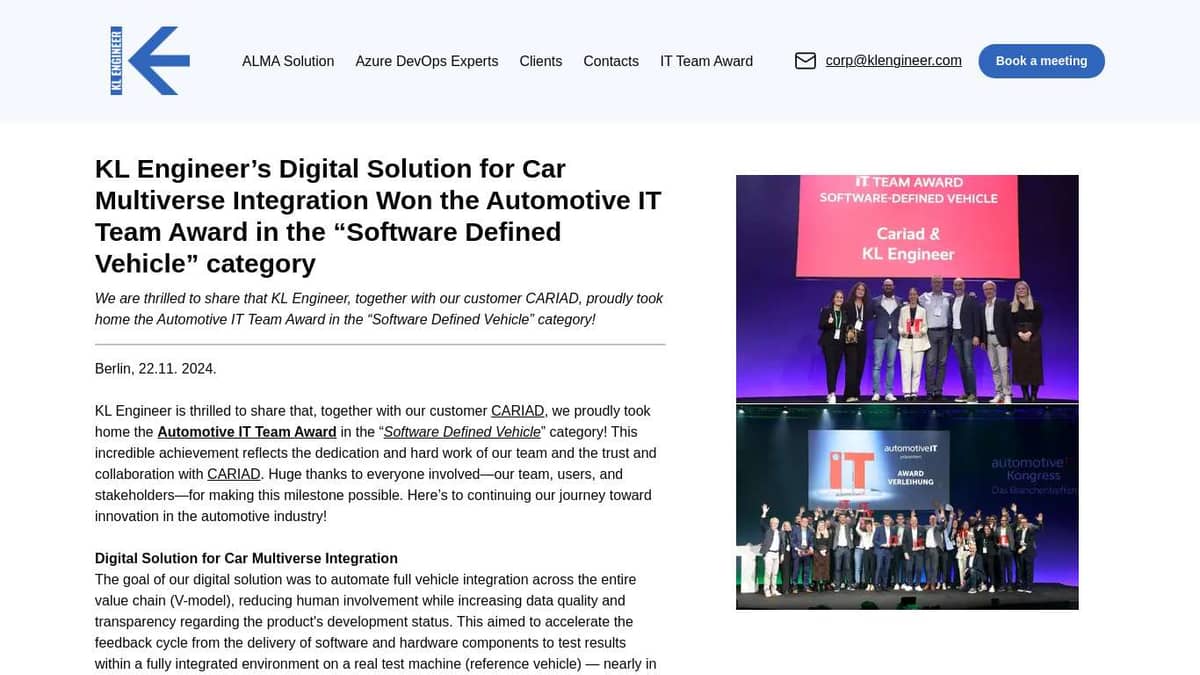This screenshot has width=1200, height=675.
Task: Click the italic Software Defined Vehicle link
Action: click(x=462, y=432)
